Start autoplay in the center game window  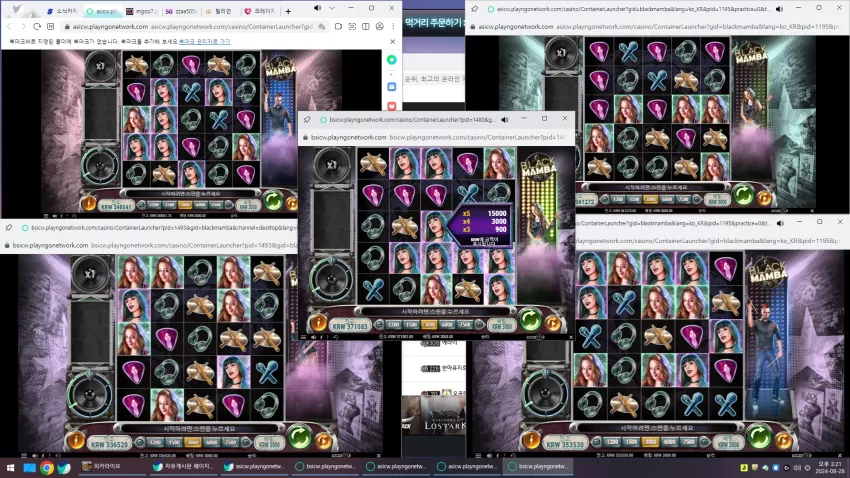click(x=553, y=324)
